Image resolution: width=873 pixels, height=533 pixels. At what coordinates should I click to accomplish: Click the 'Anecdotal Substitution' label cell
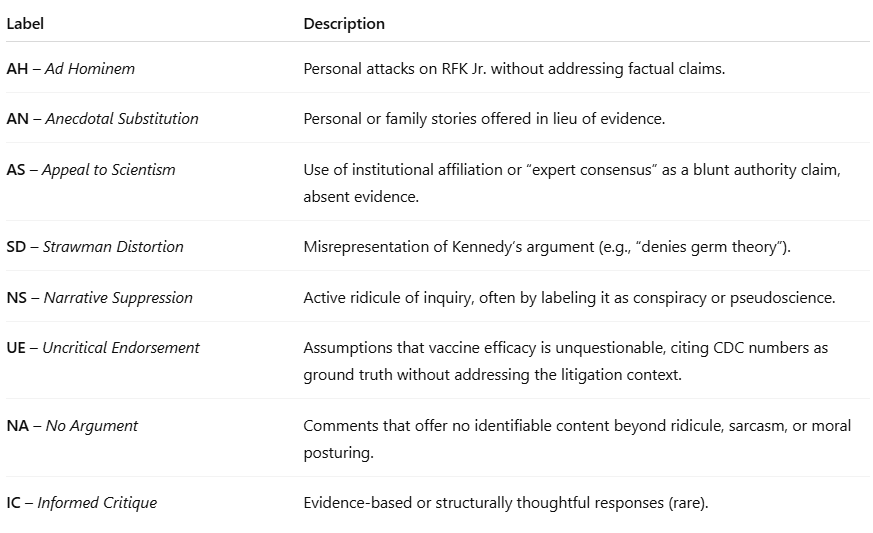click(x=121, y=118)
